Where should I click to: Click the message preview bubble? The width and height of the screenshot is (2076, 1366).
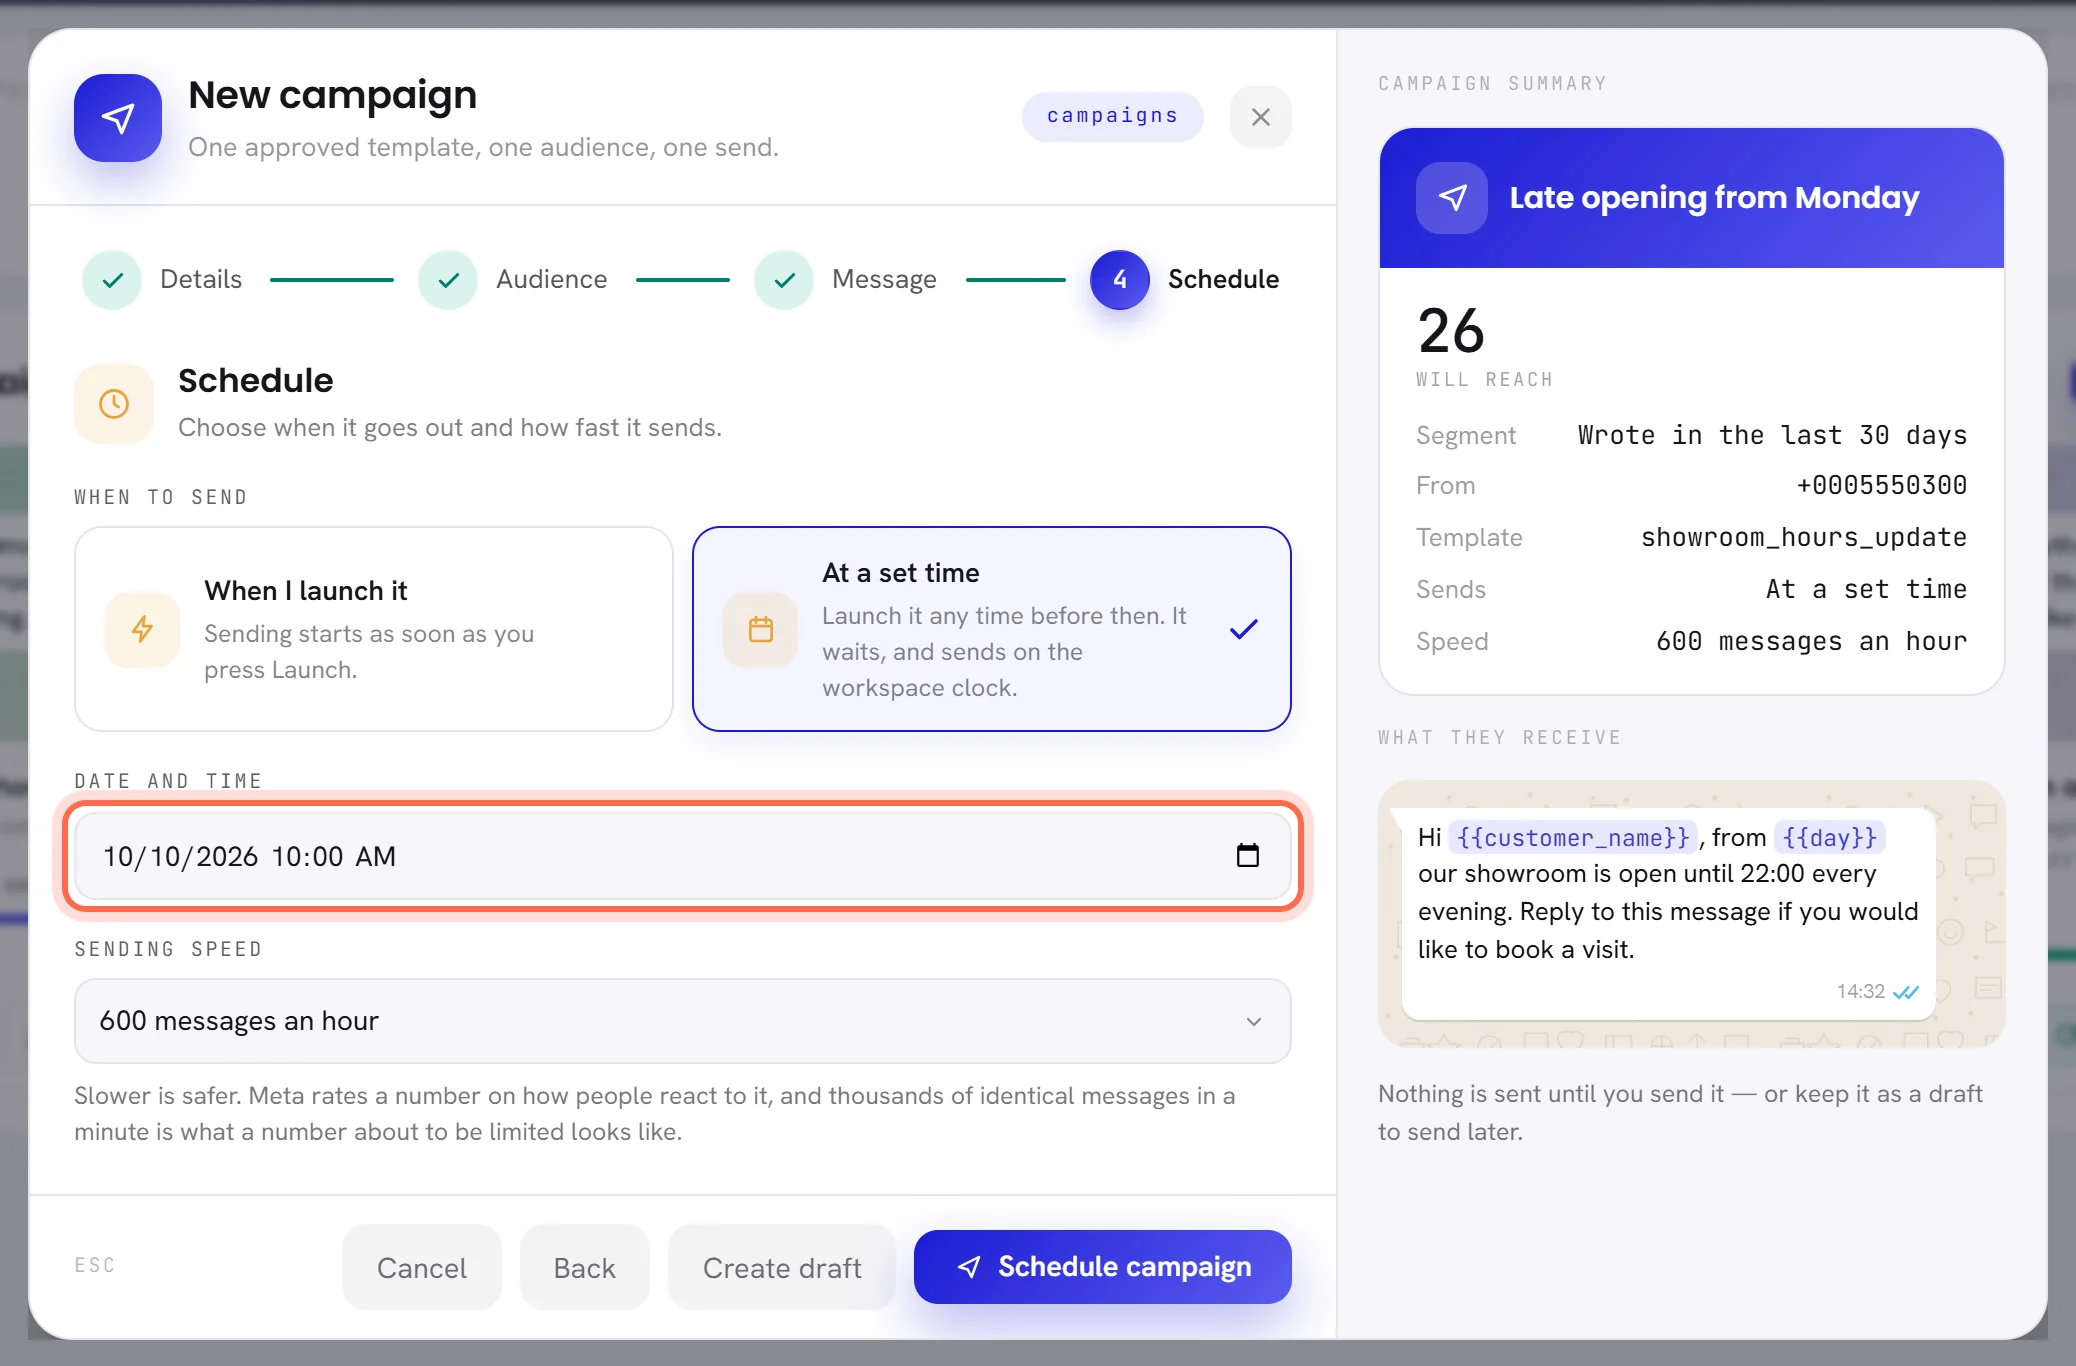click(1668, 914)
